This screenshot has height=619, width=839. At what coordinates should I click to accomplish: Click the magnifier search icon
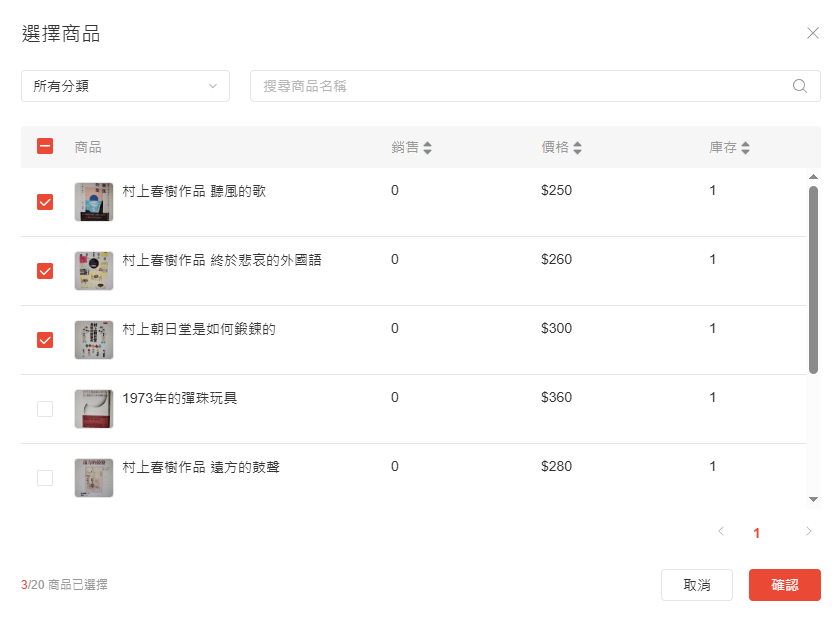point(799,86)
